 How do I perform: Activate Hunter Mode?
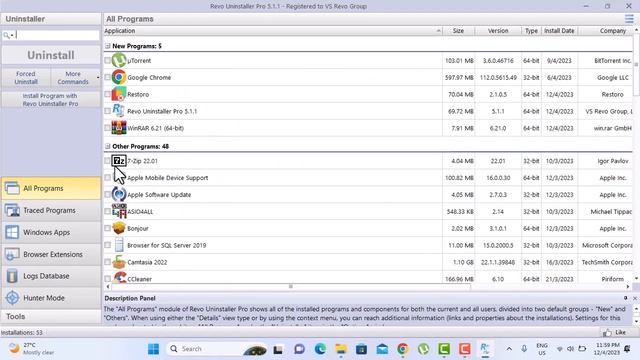(x=51, y=298)
